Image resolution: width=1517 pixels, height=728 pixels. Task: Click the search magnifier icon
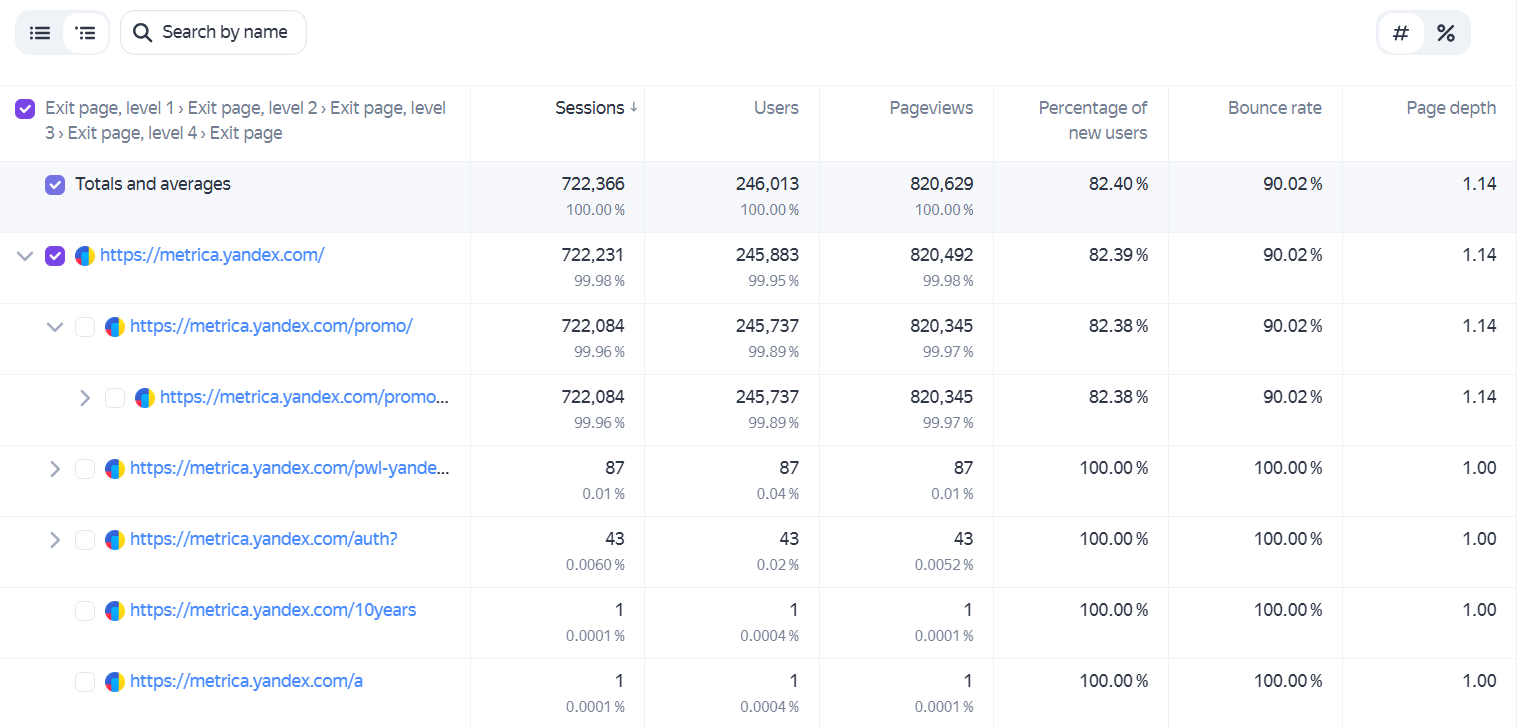click(144, 33)
